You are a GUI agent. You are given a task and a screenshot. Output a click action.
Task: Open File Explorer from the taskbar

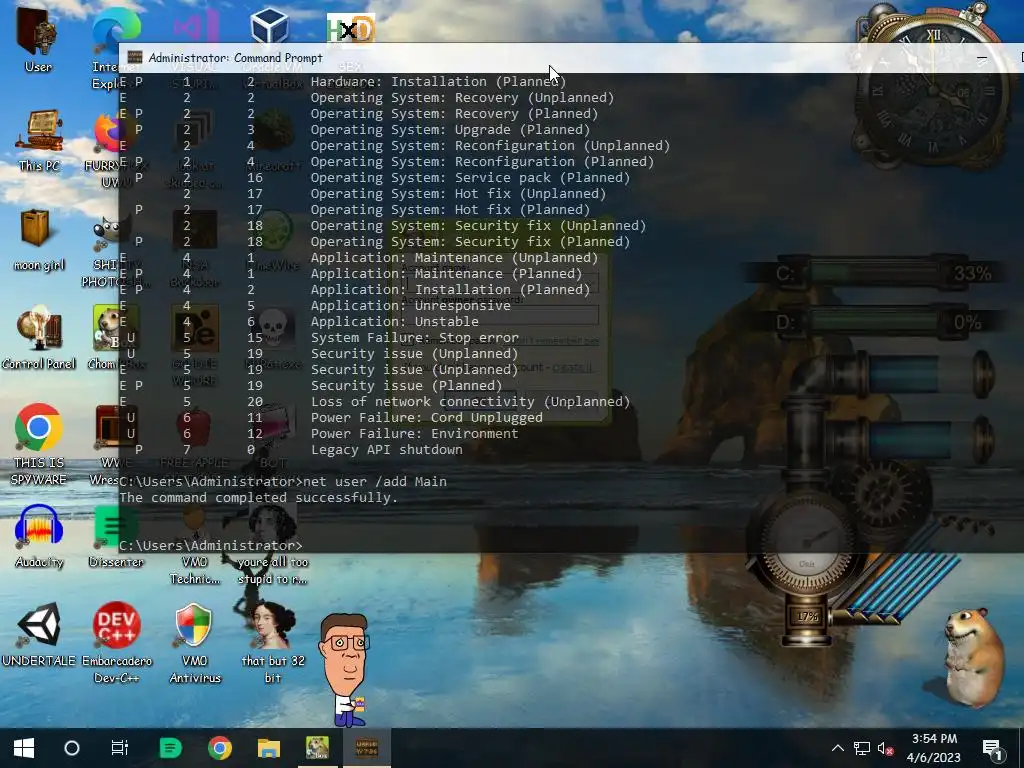tap(268, 748)
